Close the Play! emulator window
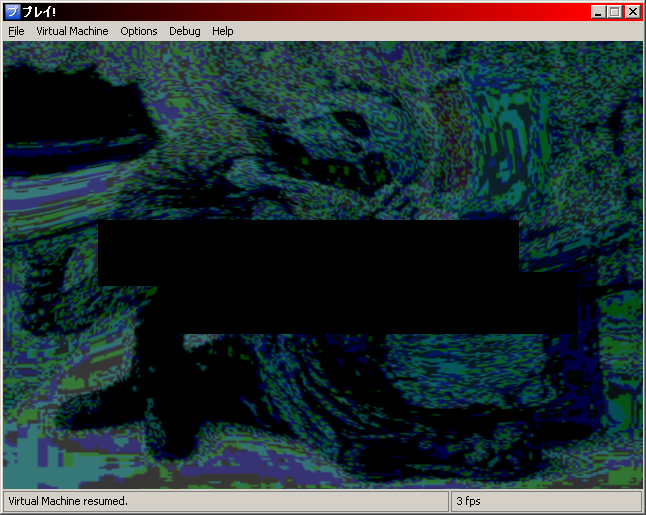 click(x=632, y=12)
